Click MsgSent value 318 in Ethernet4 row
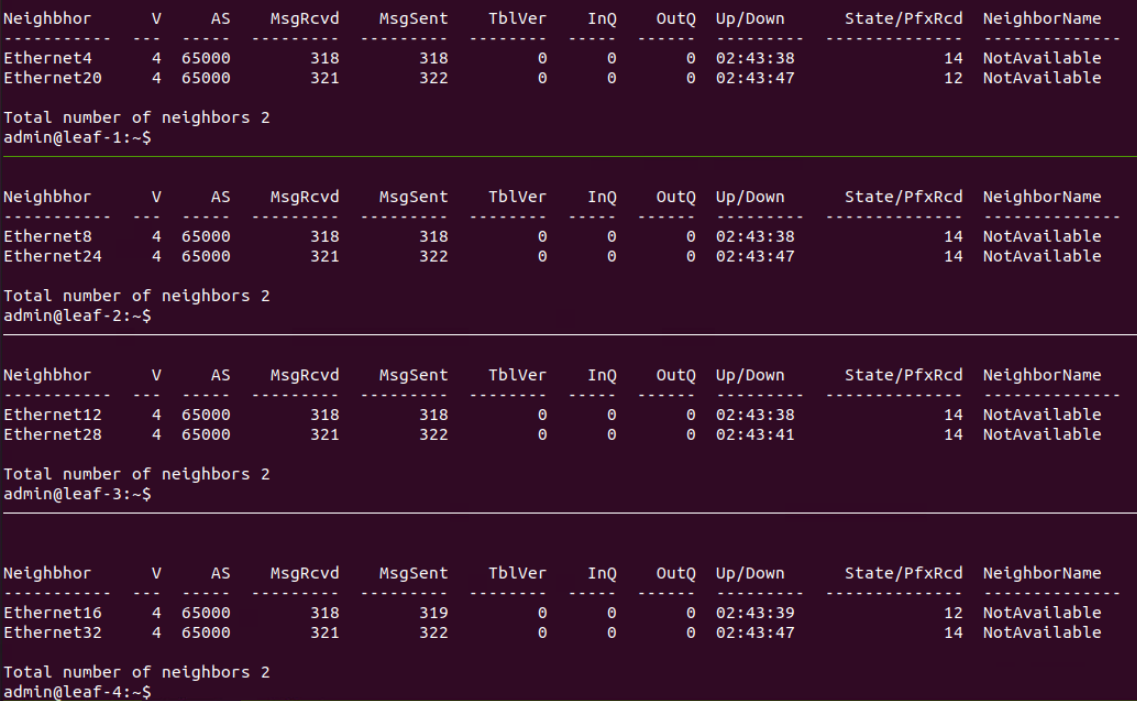1137x701 pixels. [434, 58]
